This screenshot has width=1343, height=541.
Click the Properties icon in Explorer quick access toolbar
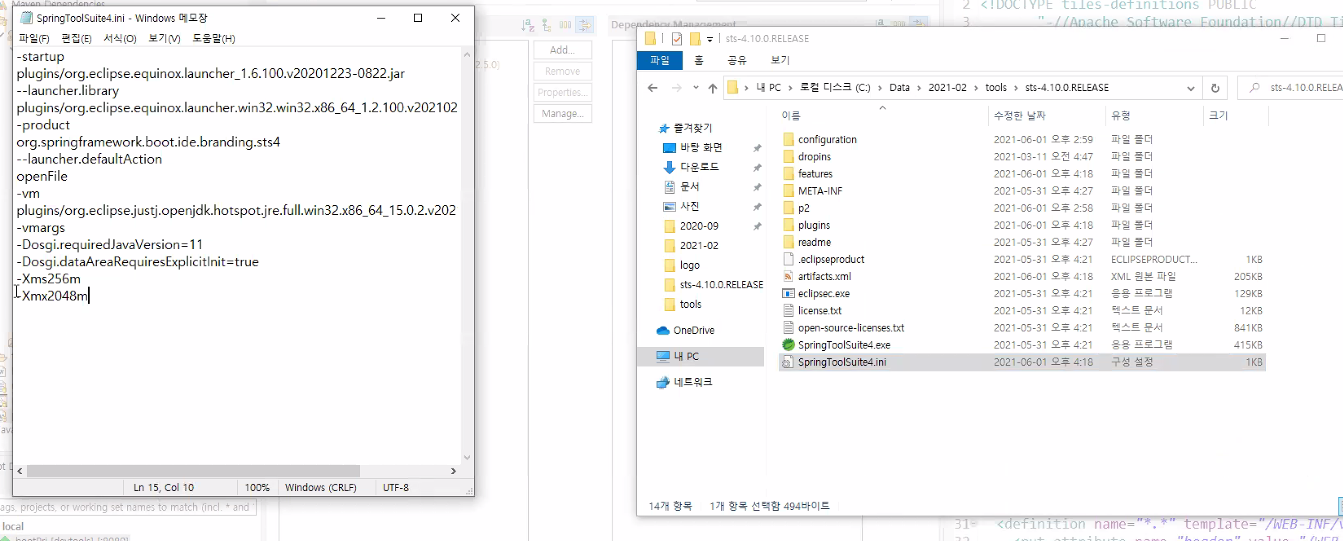click(x=676, y=39)
